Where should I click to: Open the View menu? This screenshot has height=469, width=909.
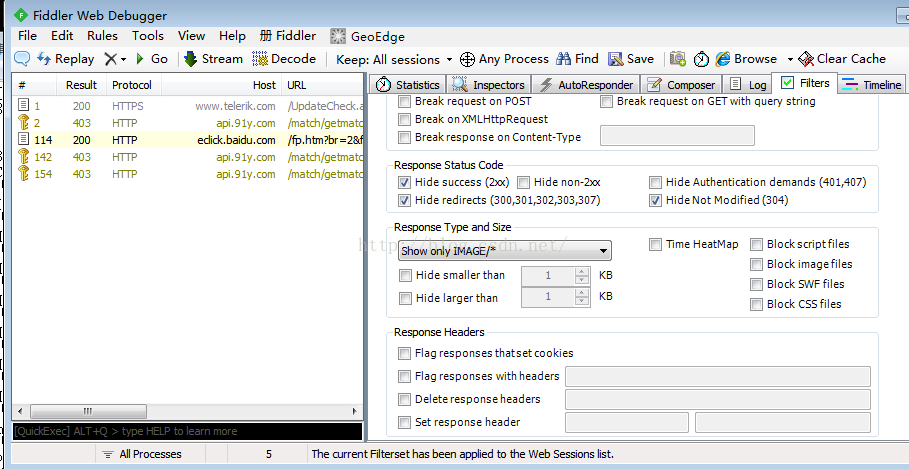[x=191, y=36]
